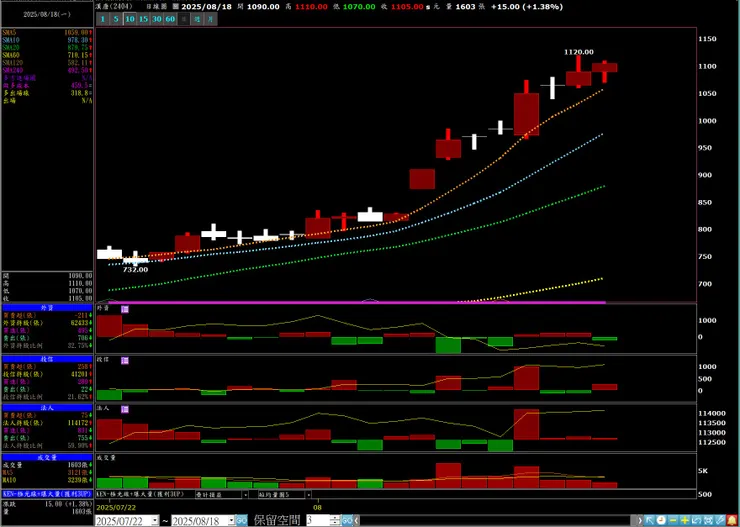Open the end date 2025/08/18 dropdown
The height and width of the screenshot is (527, 740).
tap(231, 520)
